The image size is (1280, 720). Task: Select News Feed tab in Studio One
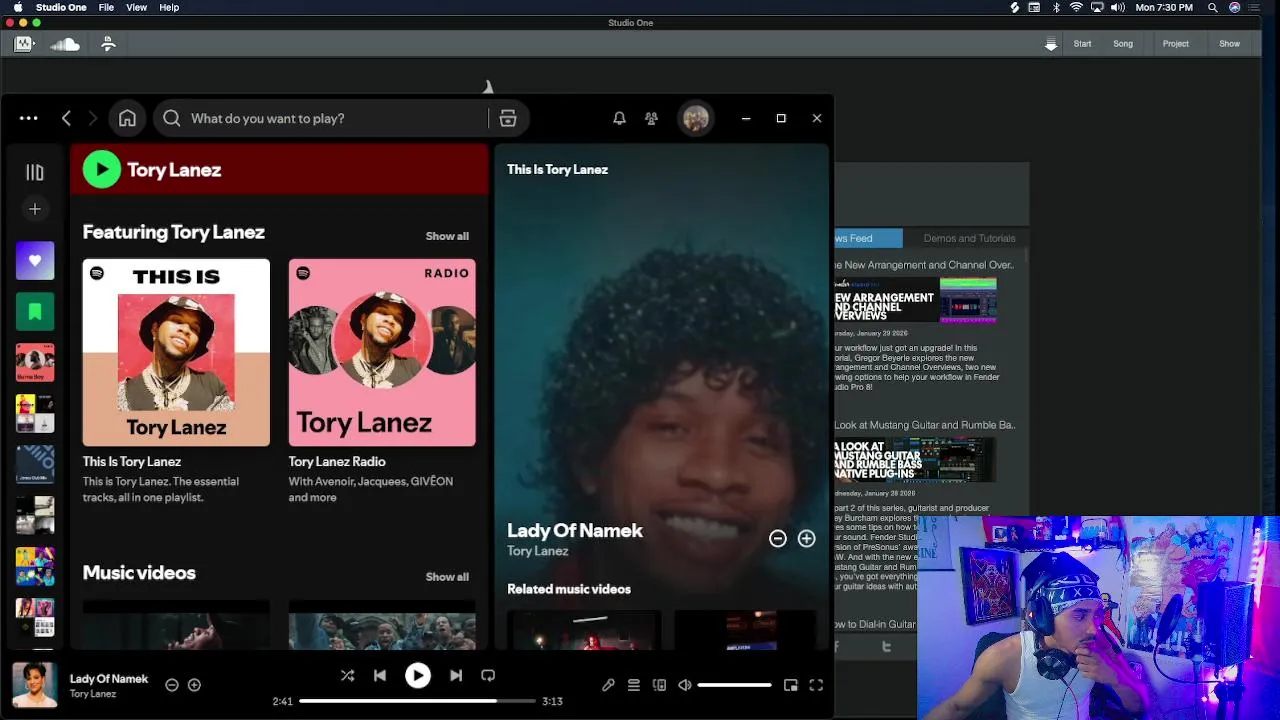[x=868, y=238]
